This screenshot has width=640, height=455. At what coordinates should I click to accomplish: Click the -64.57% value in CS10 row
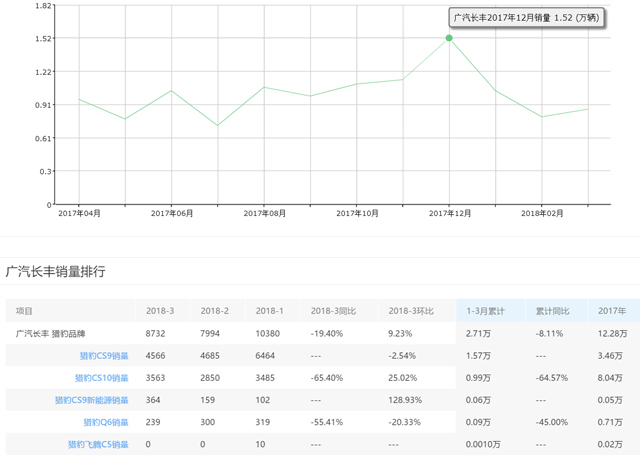pyautogui.click(x=552, y=378)
